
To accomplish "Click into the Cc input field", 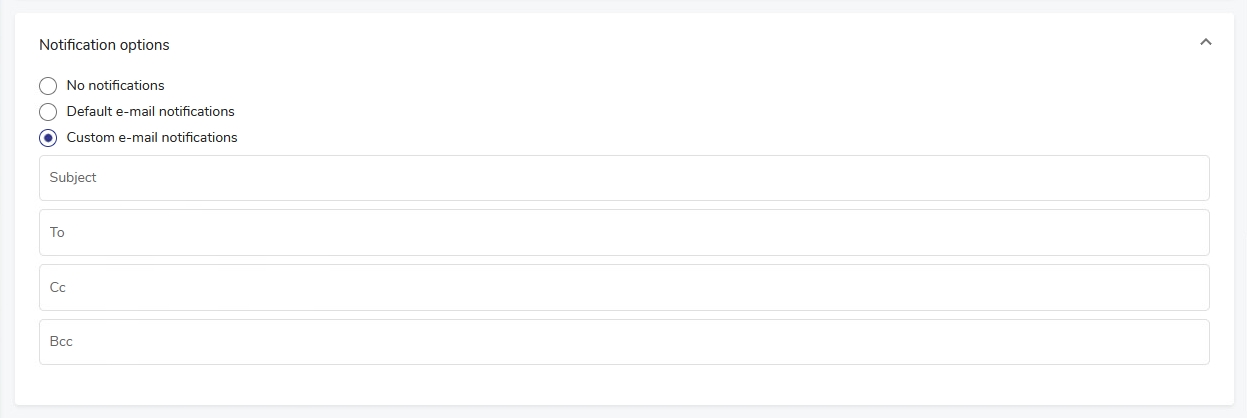I will (624, 287).
